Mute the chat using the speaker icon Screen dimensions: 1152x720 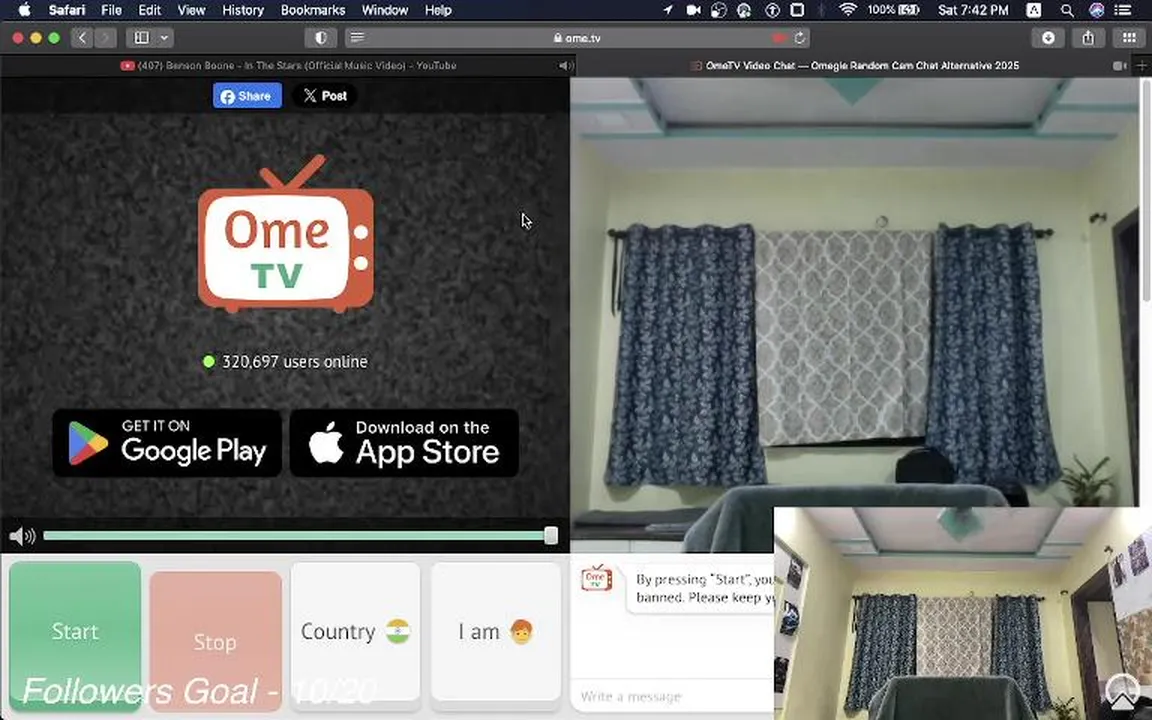pos(21,536)
